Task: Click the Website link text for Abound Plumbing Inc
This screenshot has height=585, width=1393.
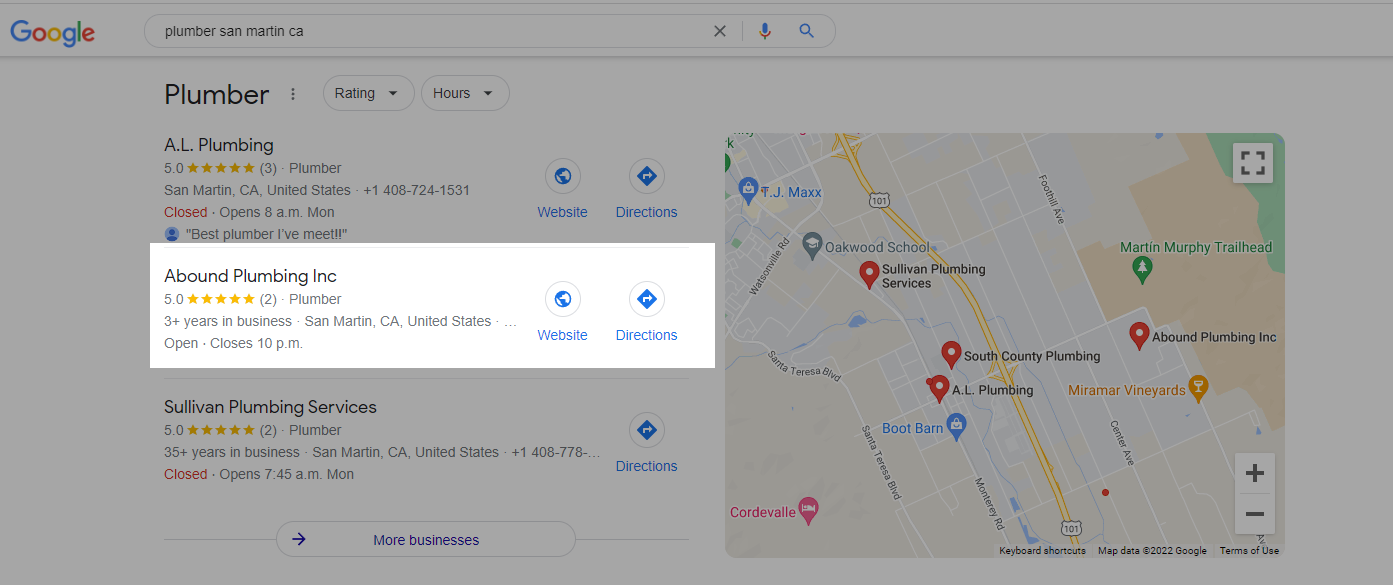Action: pos(563,335)
